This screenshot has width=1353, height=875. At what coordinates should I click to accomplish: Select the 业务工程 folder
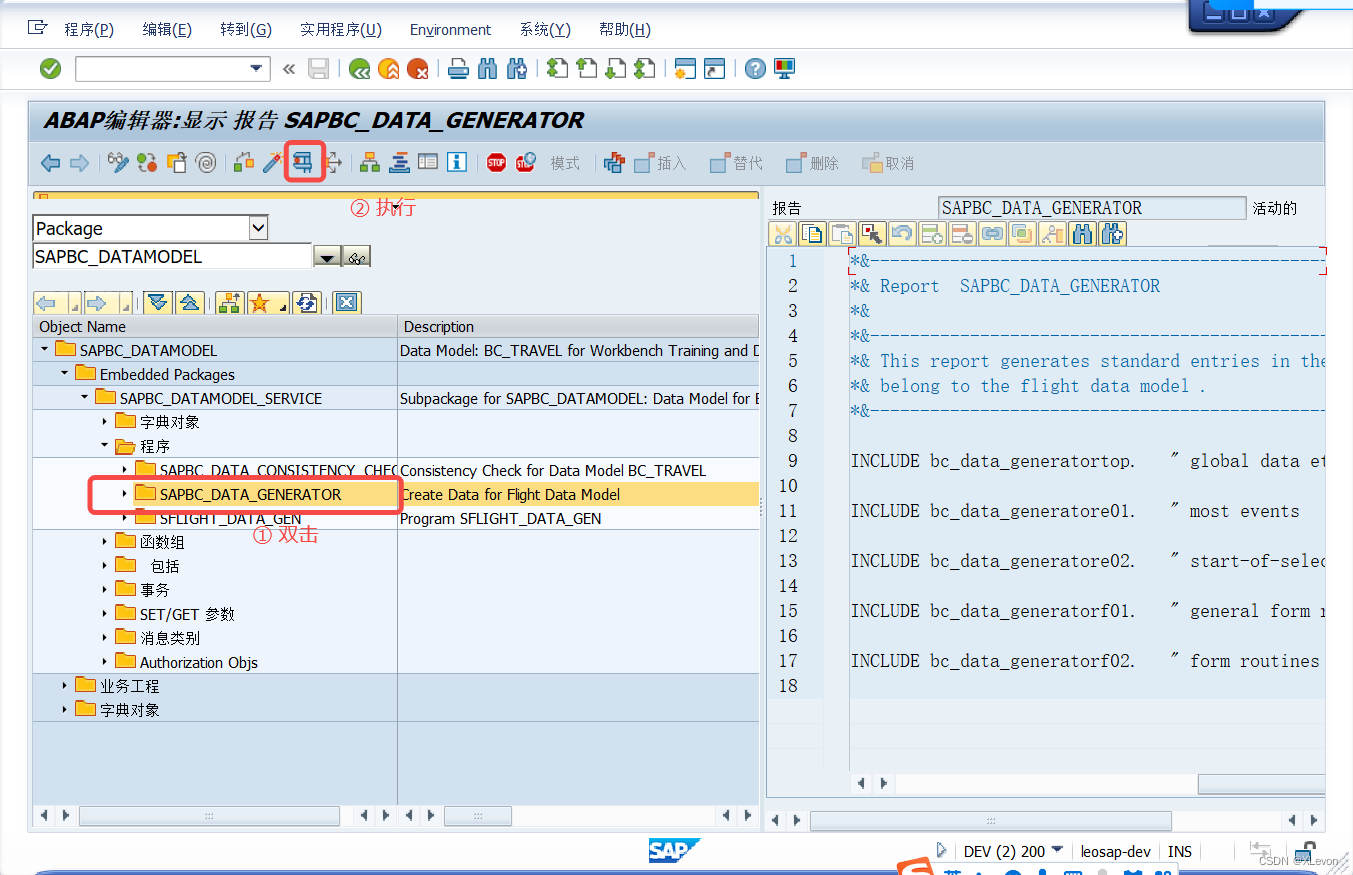click(x=129, y=686)
